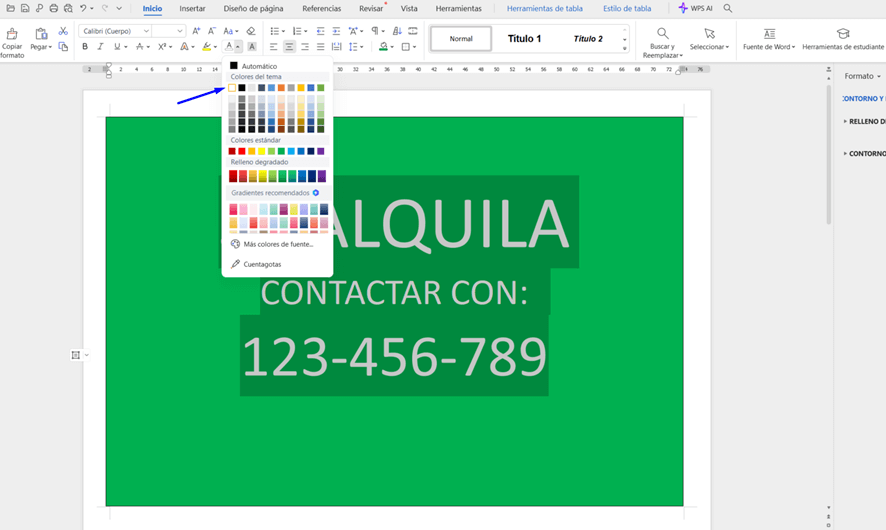Screen dimensions: 886x530
Task: Toggle Italic formatting
Action: [x=101, y=47]
